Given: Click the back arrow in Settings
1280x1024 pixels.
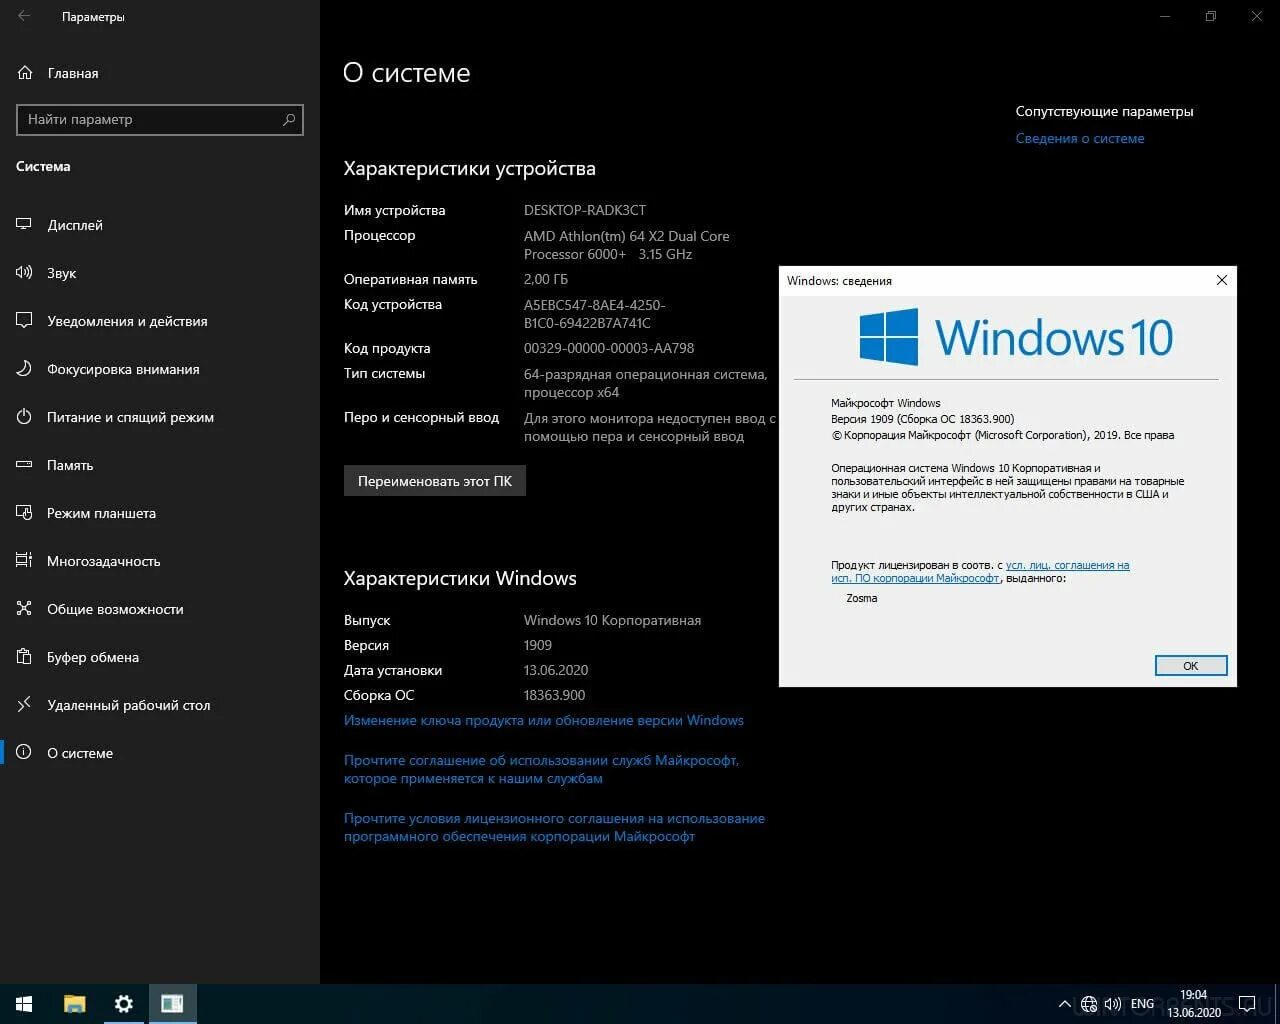Looking at the screenshot, I should [x=24, y=16].
